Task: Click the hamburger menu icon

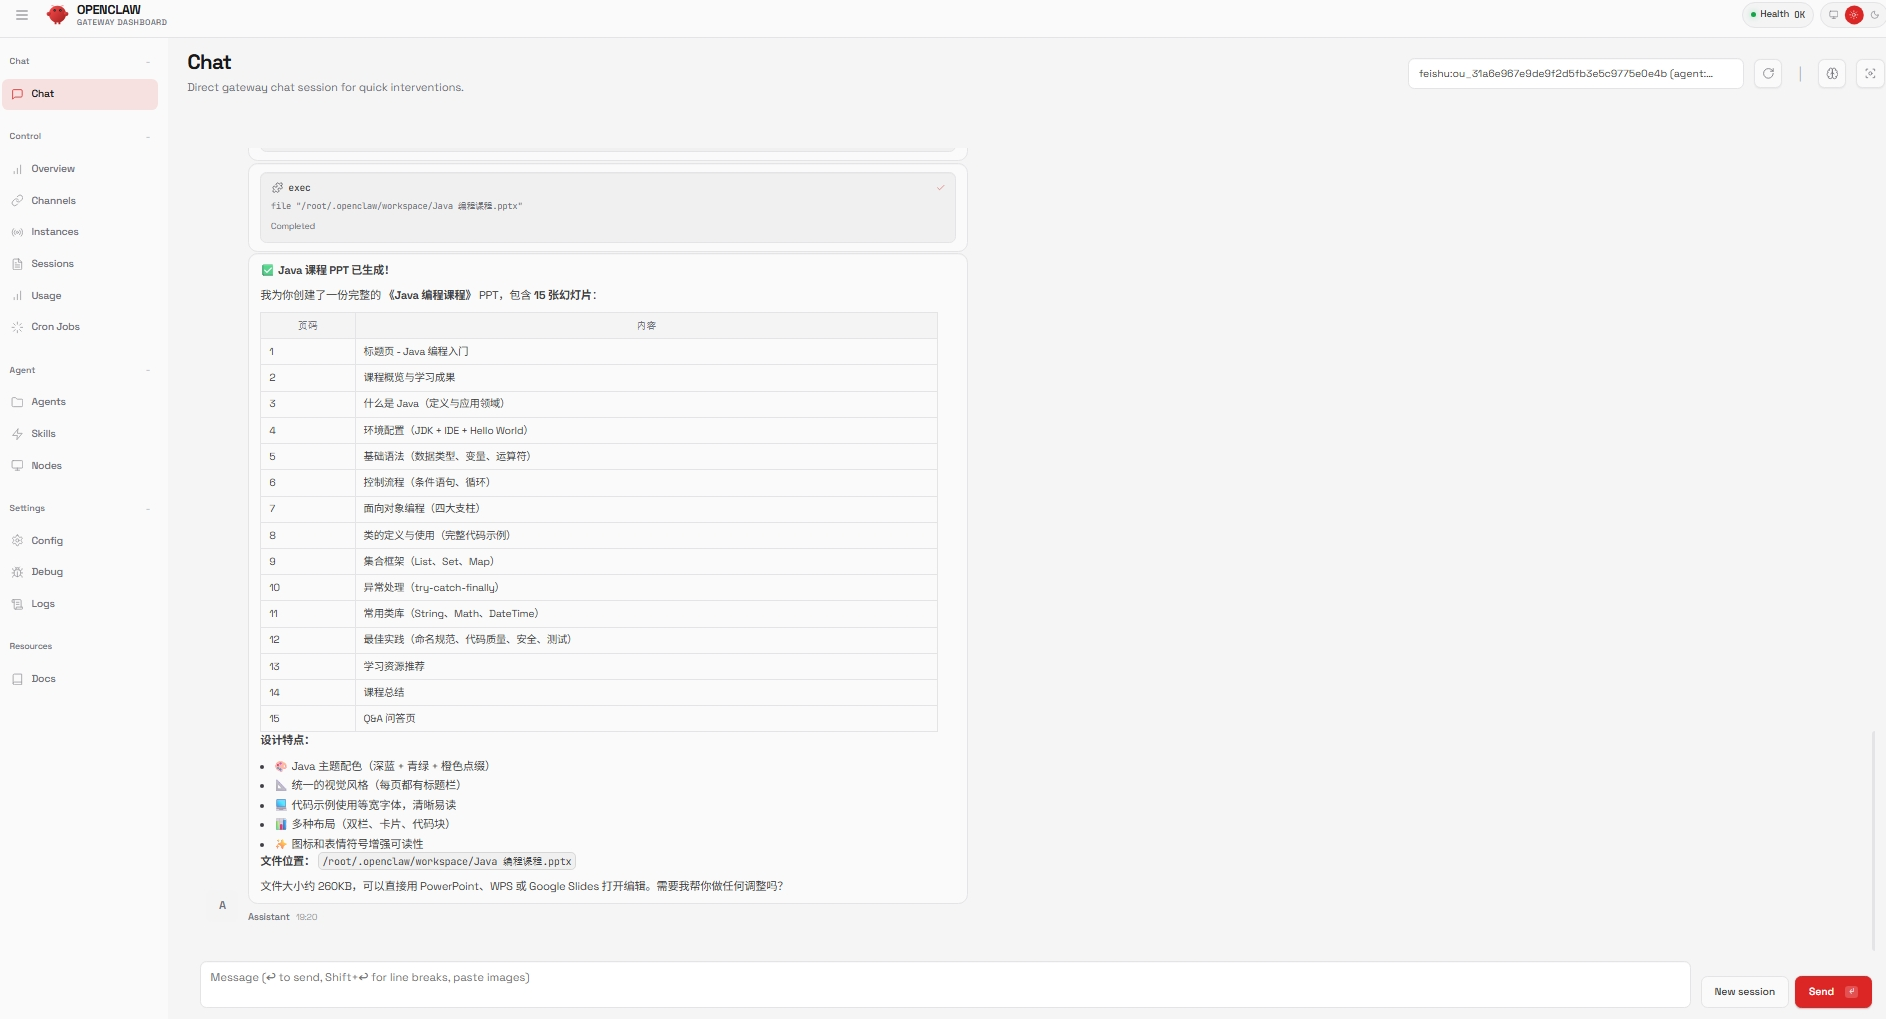Action: click(x=22, y=15)
